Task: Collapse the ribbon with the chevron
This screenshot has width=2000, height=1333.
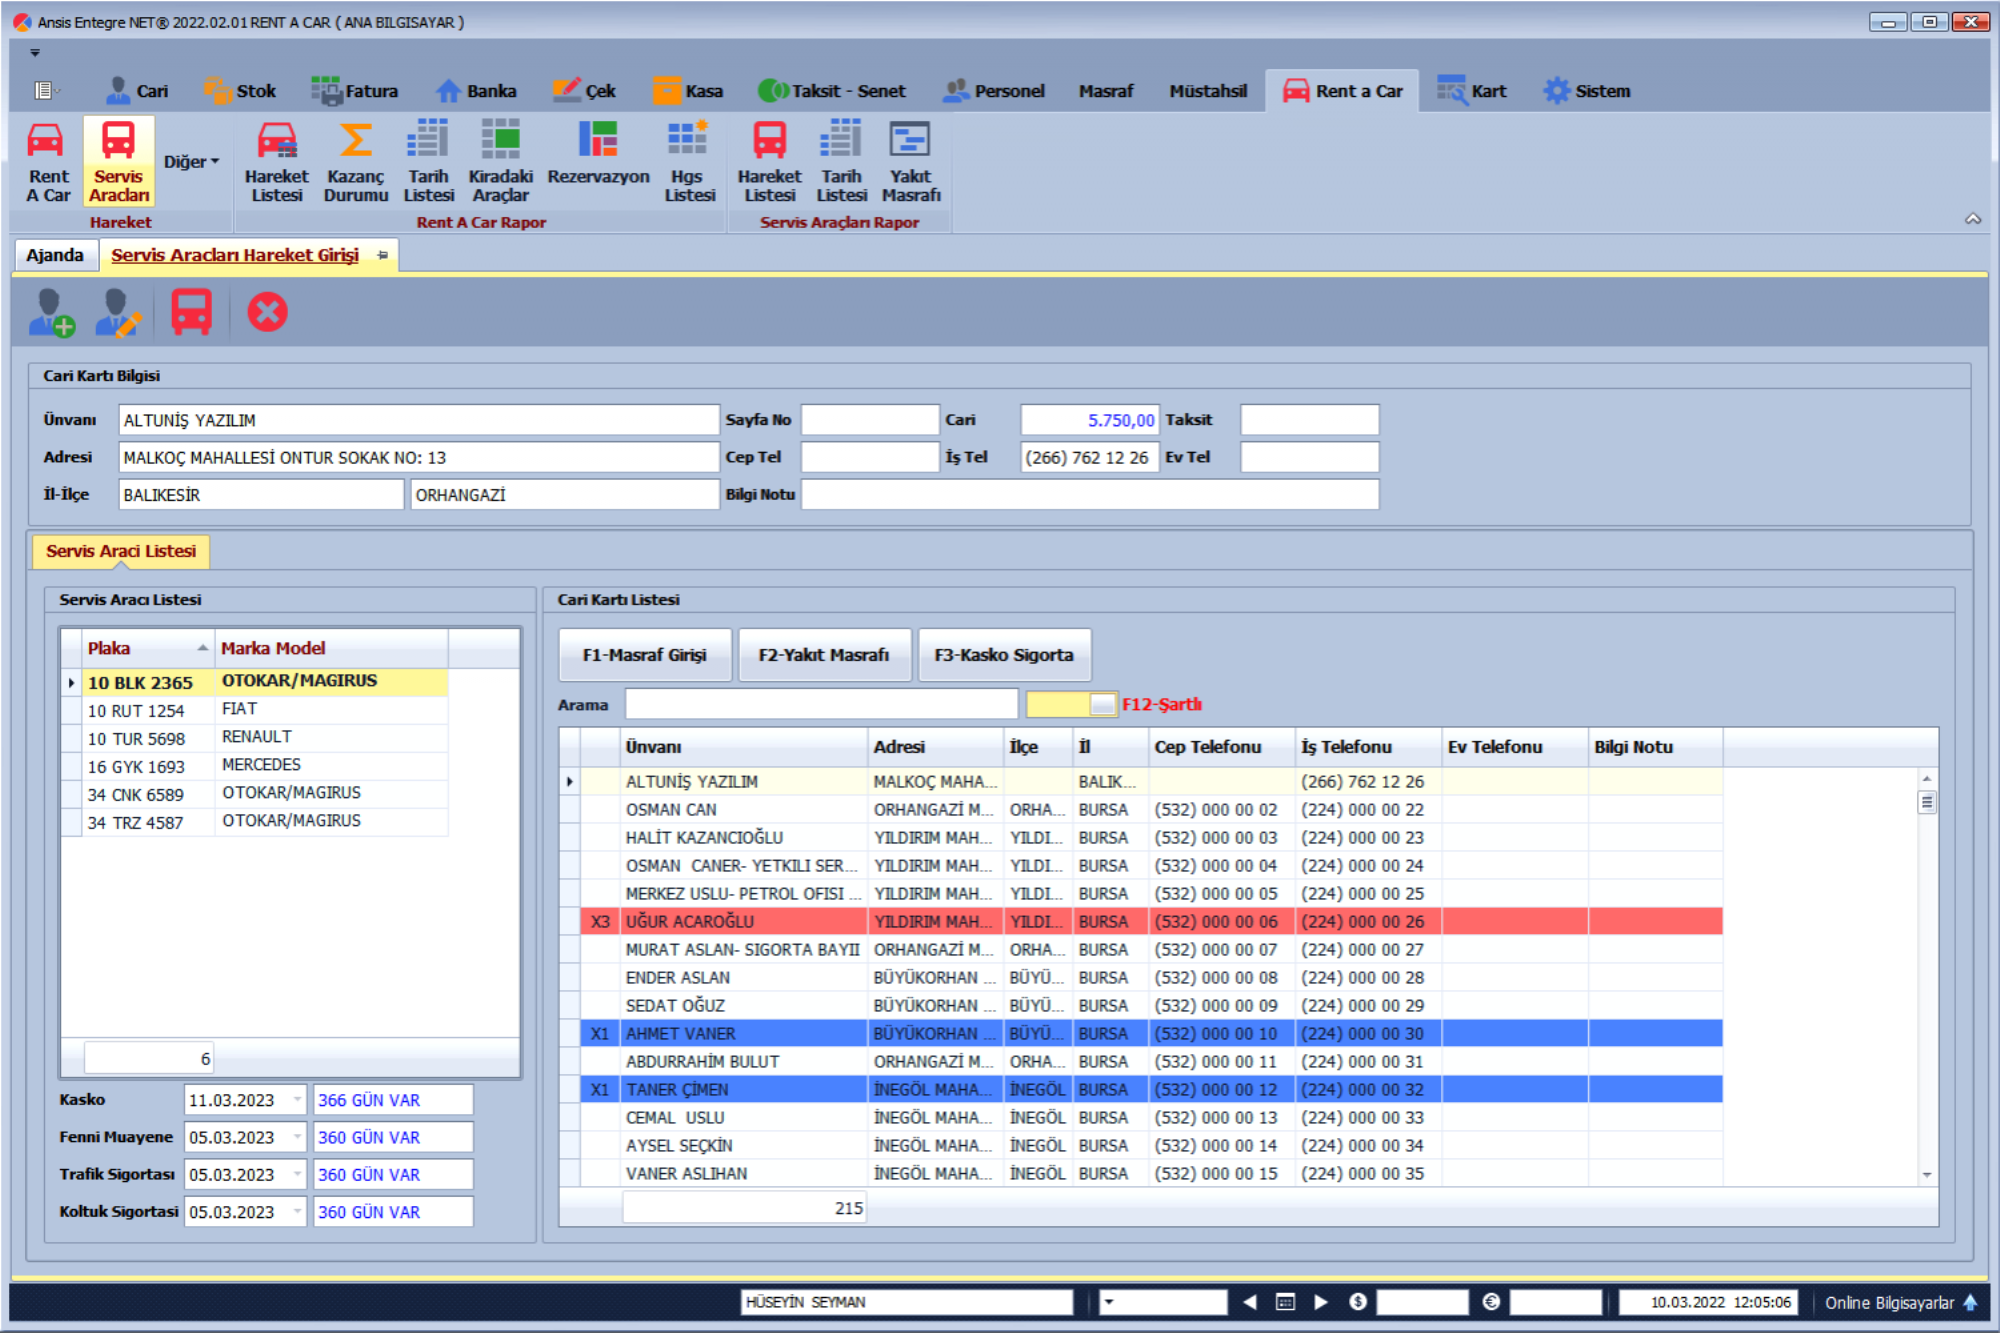Action: [x=1972, y=219]
